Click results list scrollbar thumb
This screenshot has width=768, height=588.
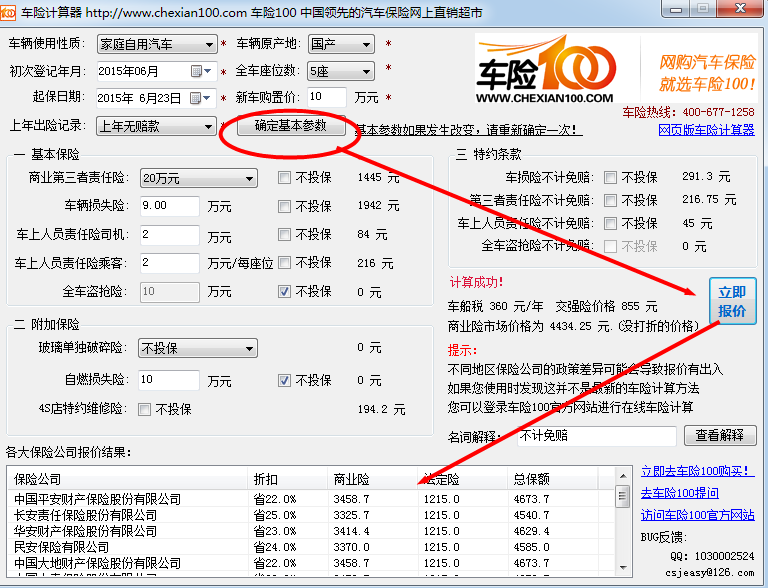click(x=623, y=496)
